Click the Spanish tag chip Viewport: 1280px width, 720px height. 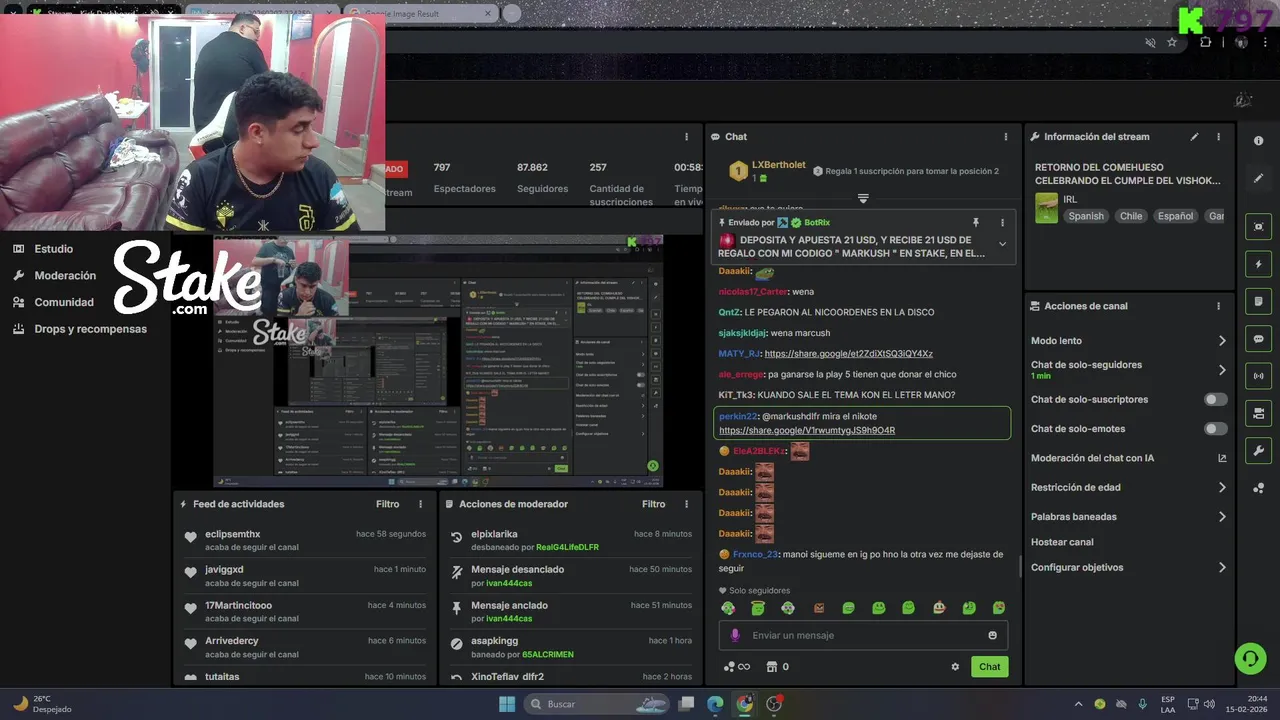[x=1085, y=216]
